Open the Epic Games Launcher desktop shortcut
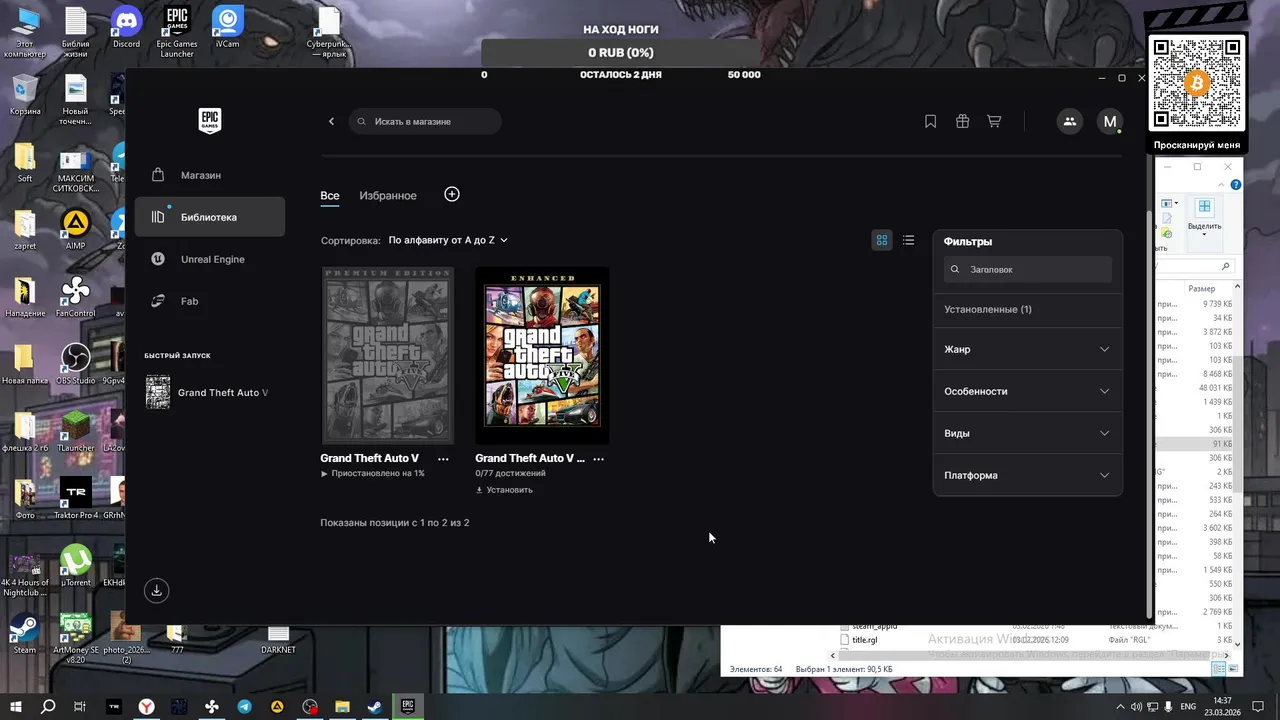Viewport: 1280px width, 720px height. [177, 31]
